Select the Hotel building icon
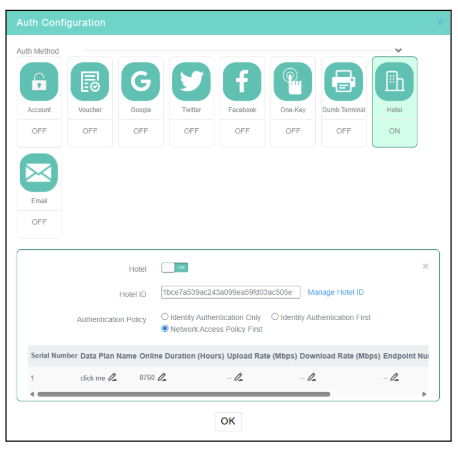This screenshot has height=450, width=458. (x=394, y=82)
